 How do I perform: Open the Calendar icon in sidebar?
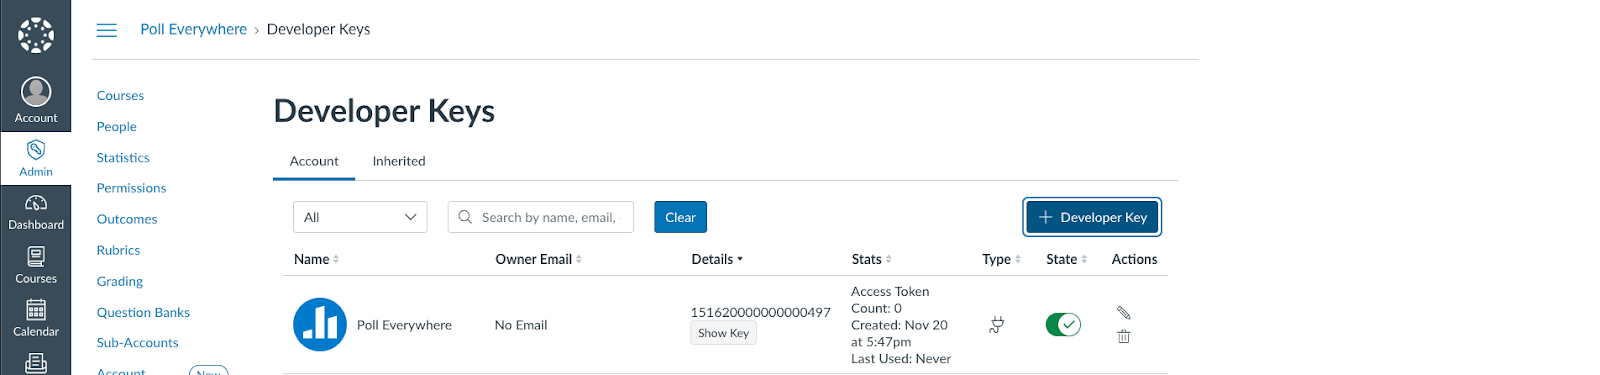tap(36, 310)
